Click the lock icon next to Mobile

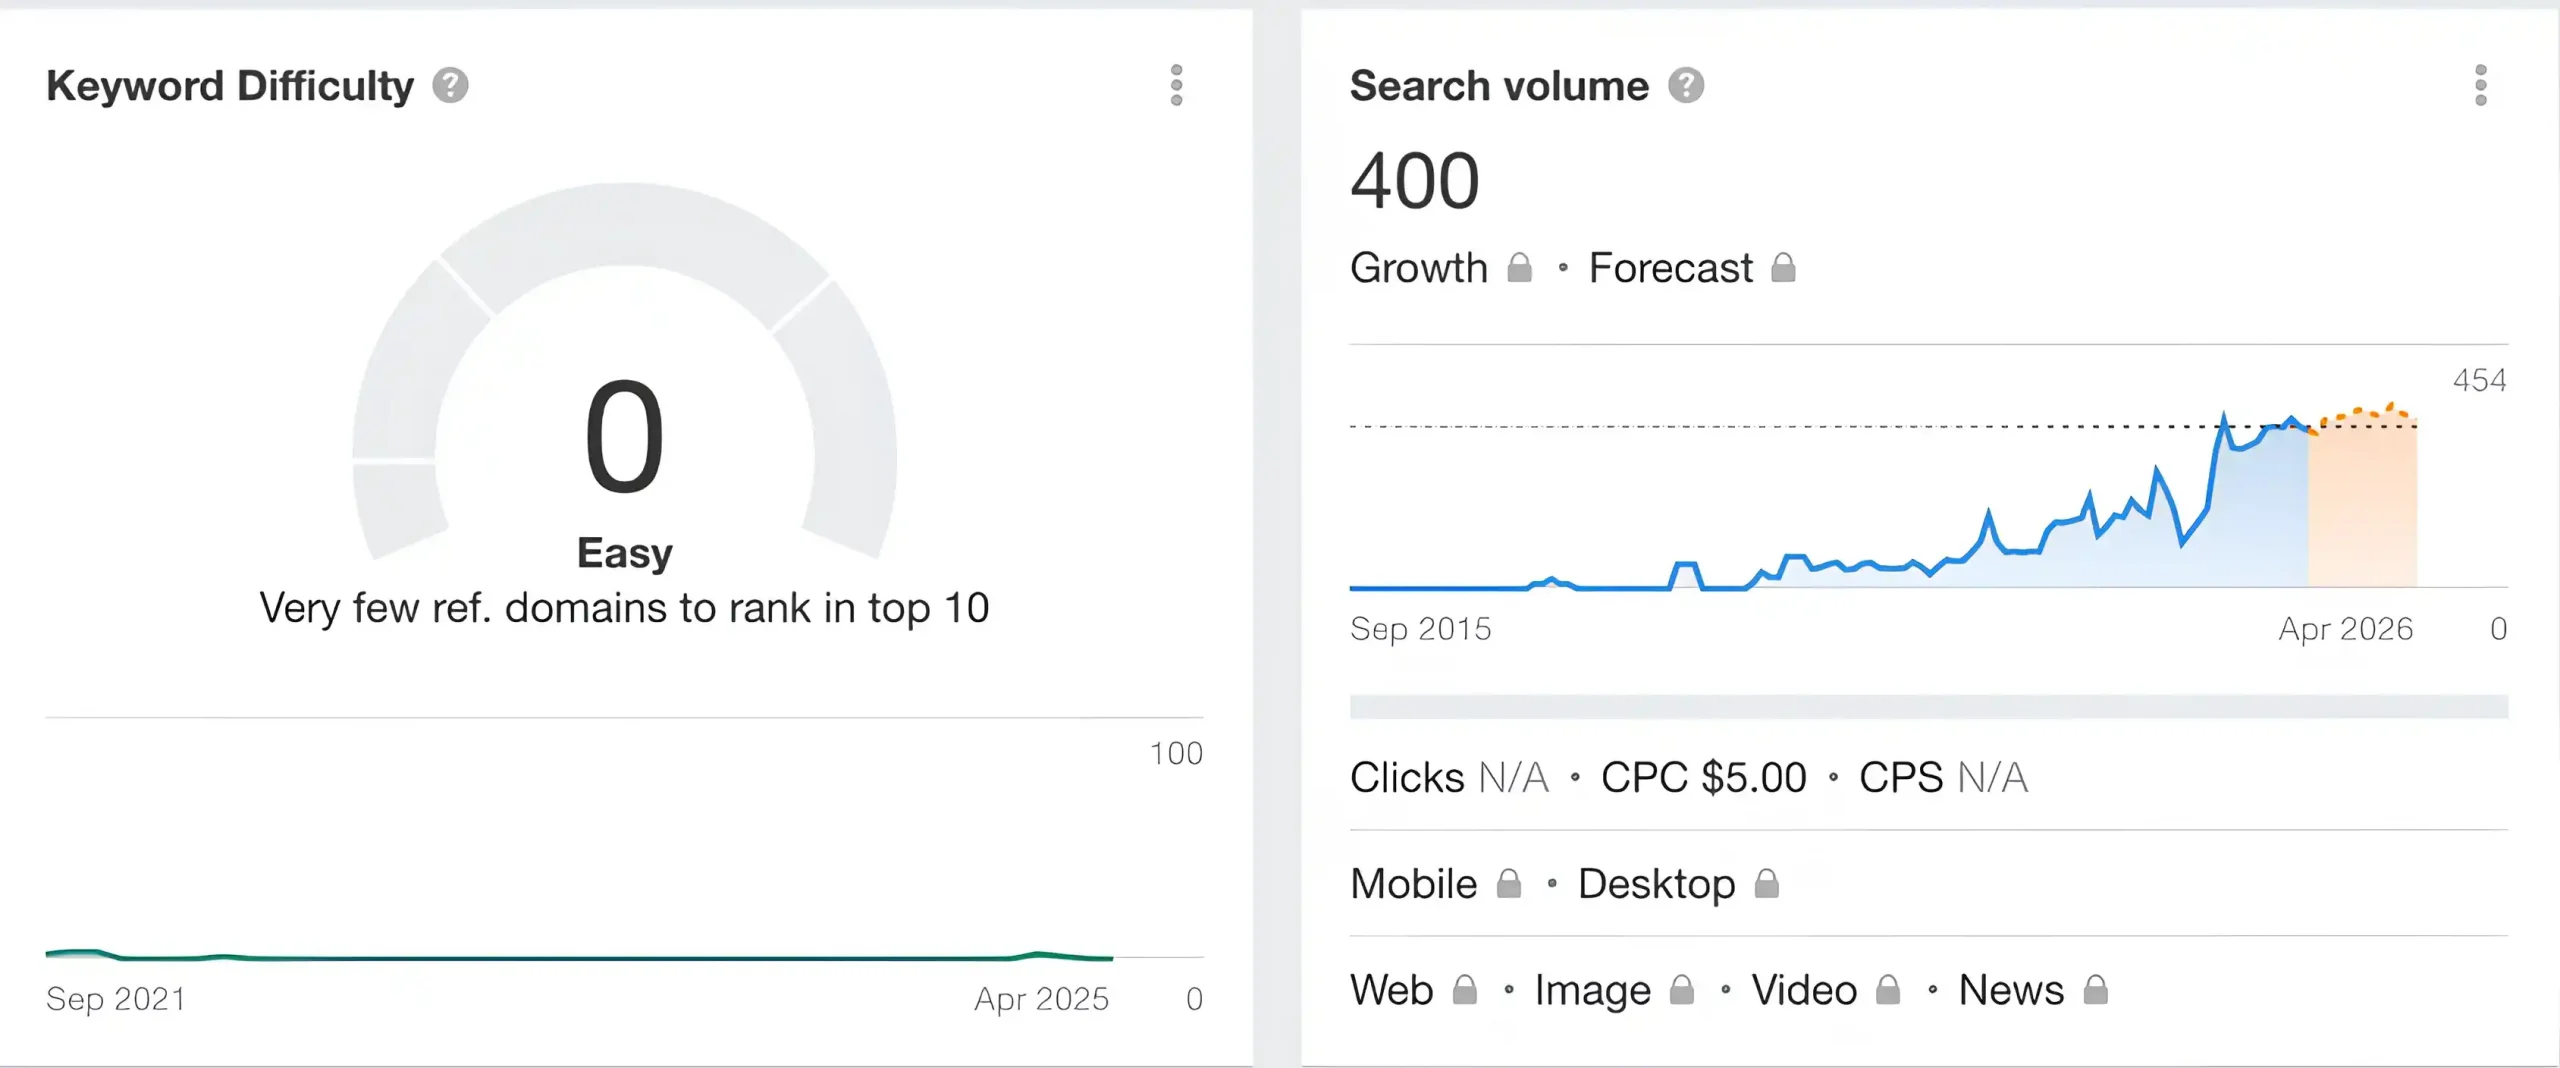click(1508, 884)
